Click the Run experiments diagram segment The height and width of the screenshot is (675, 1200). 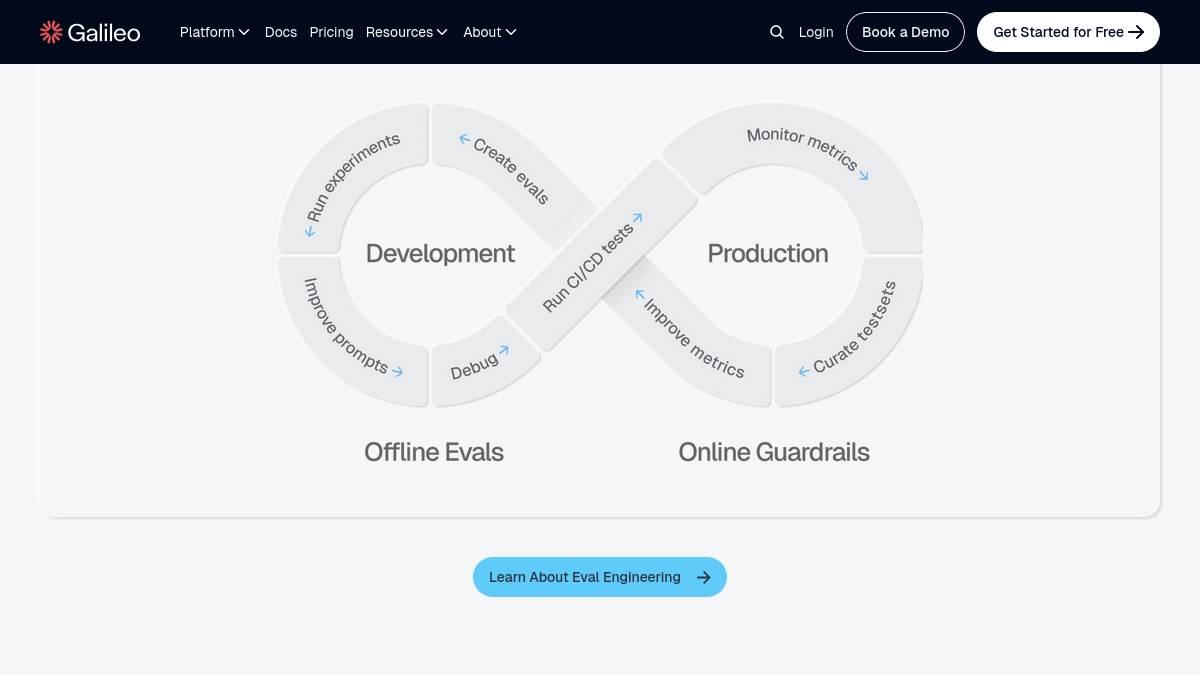[350, 178]
